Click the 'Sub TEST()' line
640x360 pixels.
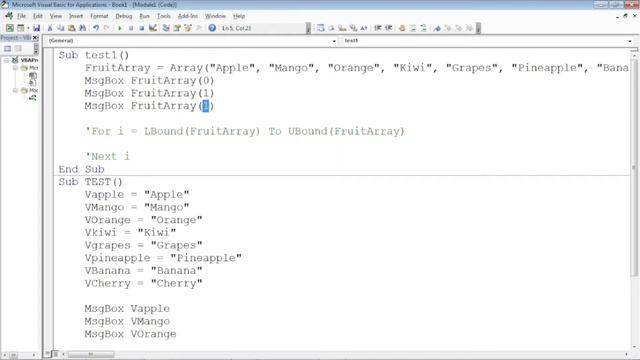tap(90, 182)
